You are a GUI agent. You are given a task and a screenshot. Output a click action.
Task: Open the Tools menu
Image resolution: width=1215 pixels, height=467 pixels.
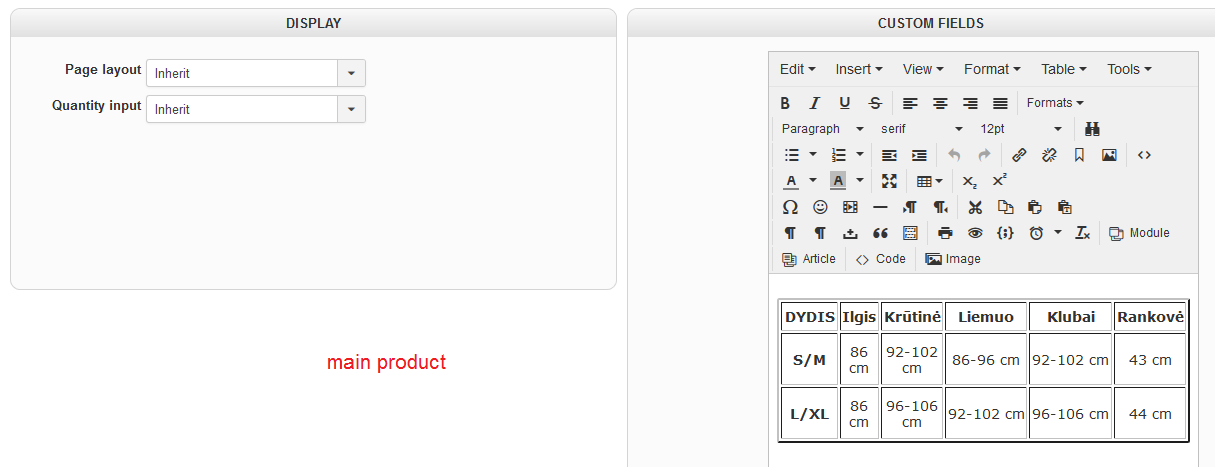[1129, 69]
